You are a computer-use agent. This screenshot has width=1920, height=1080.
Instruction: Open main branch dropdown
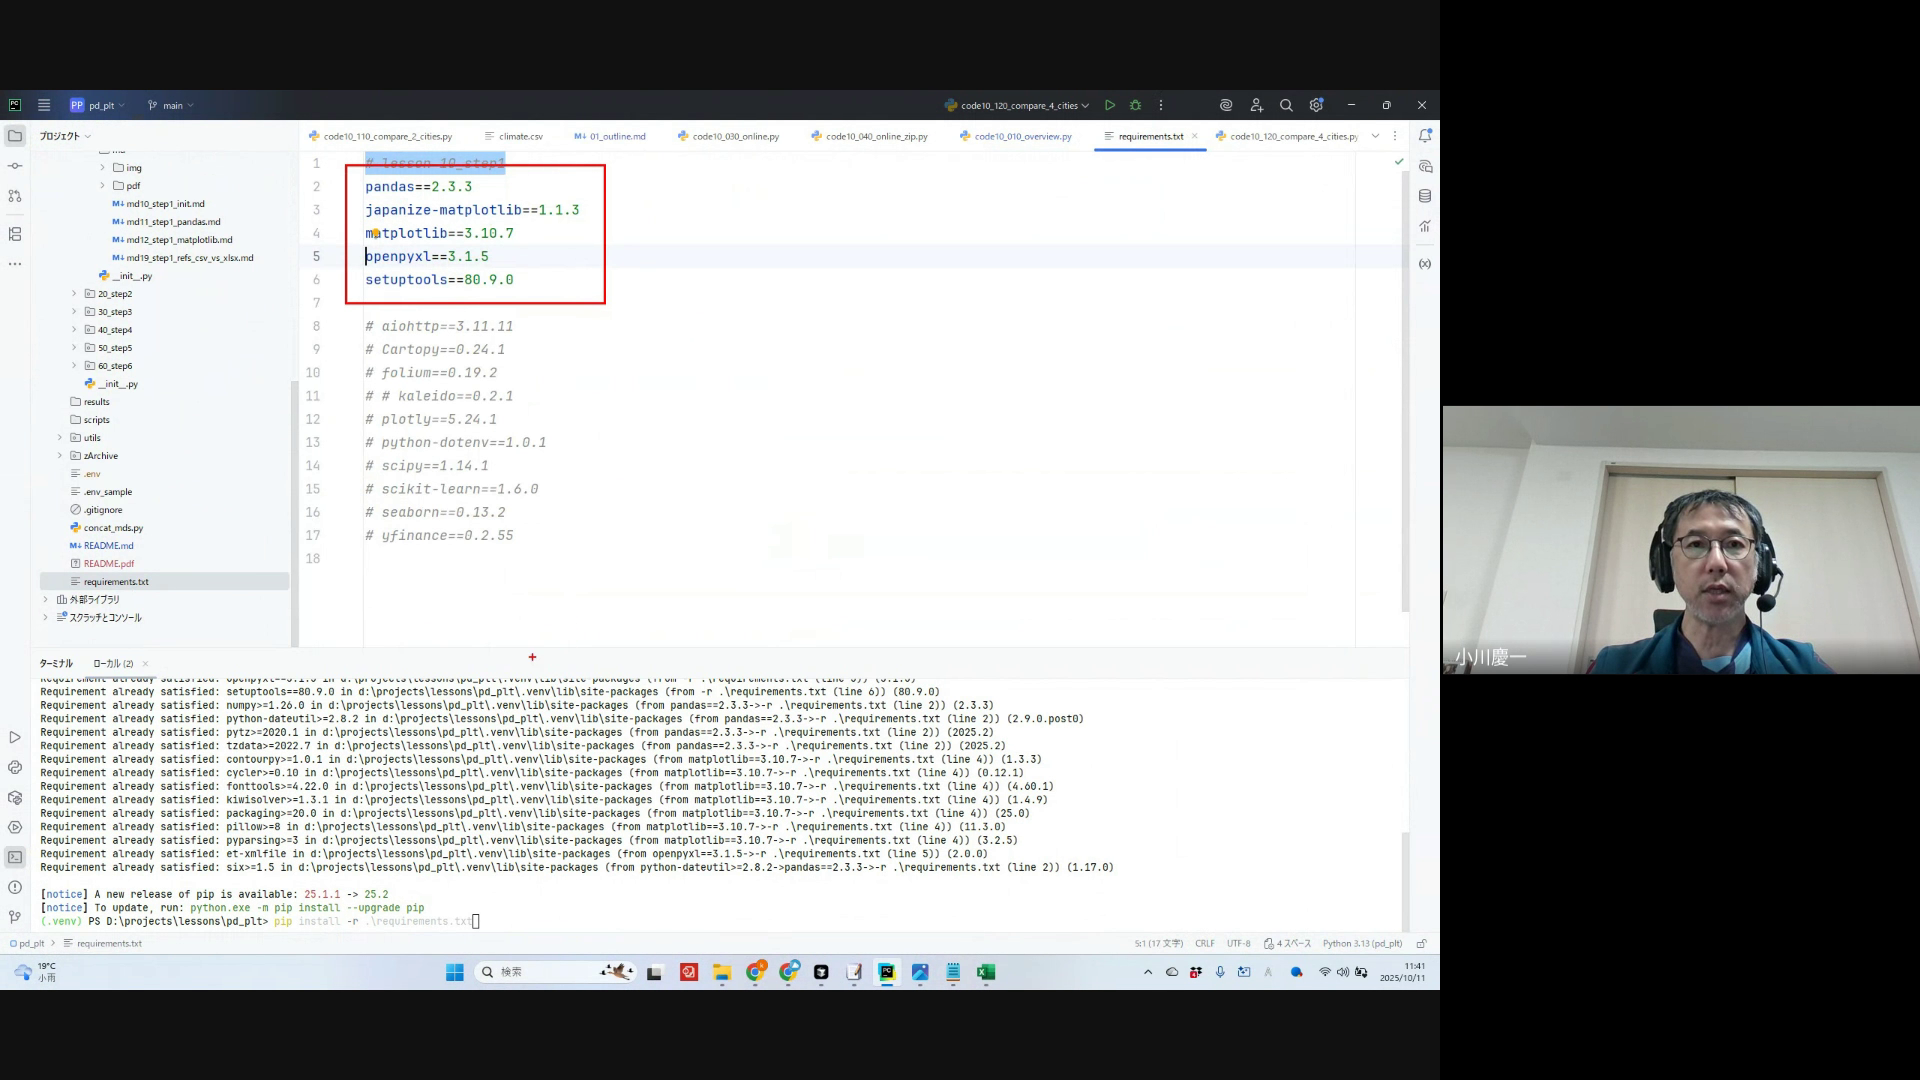(x=171, y=105)
